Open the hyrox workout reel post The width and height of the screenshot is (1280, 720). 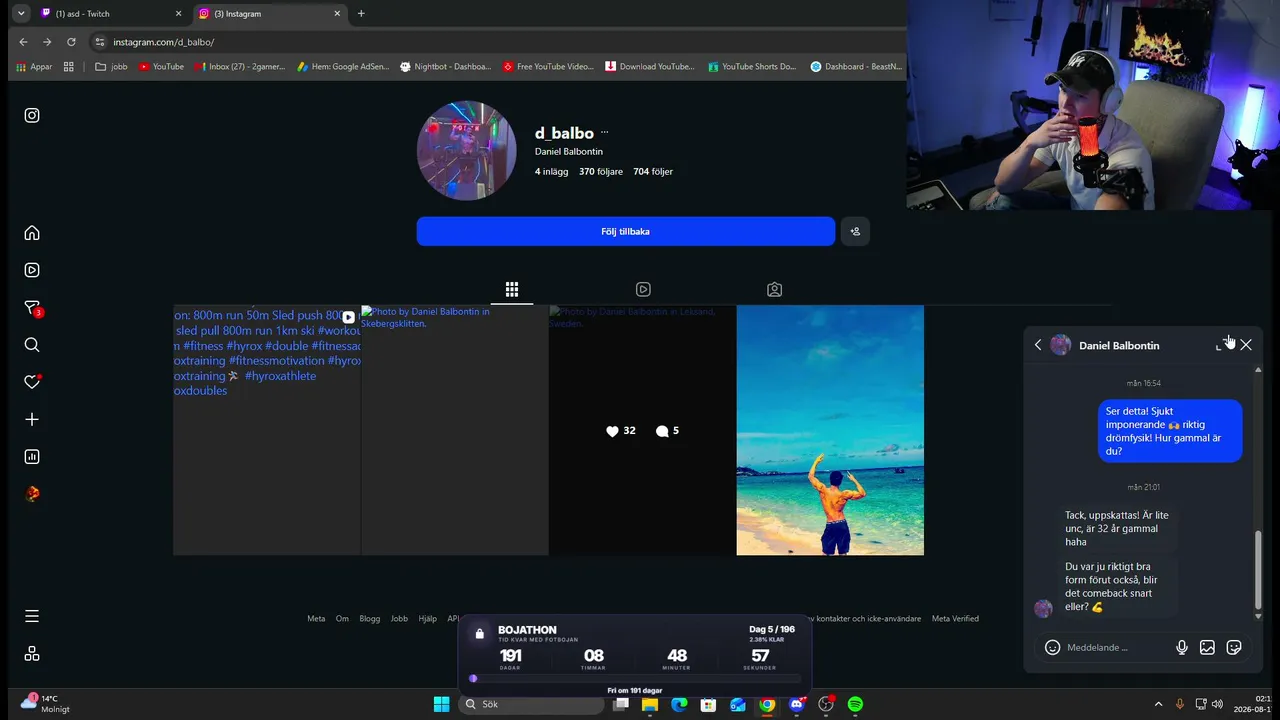point(267,430)
